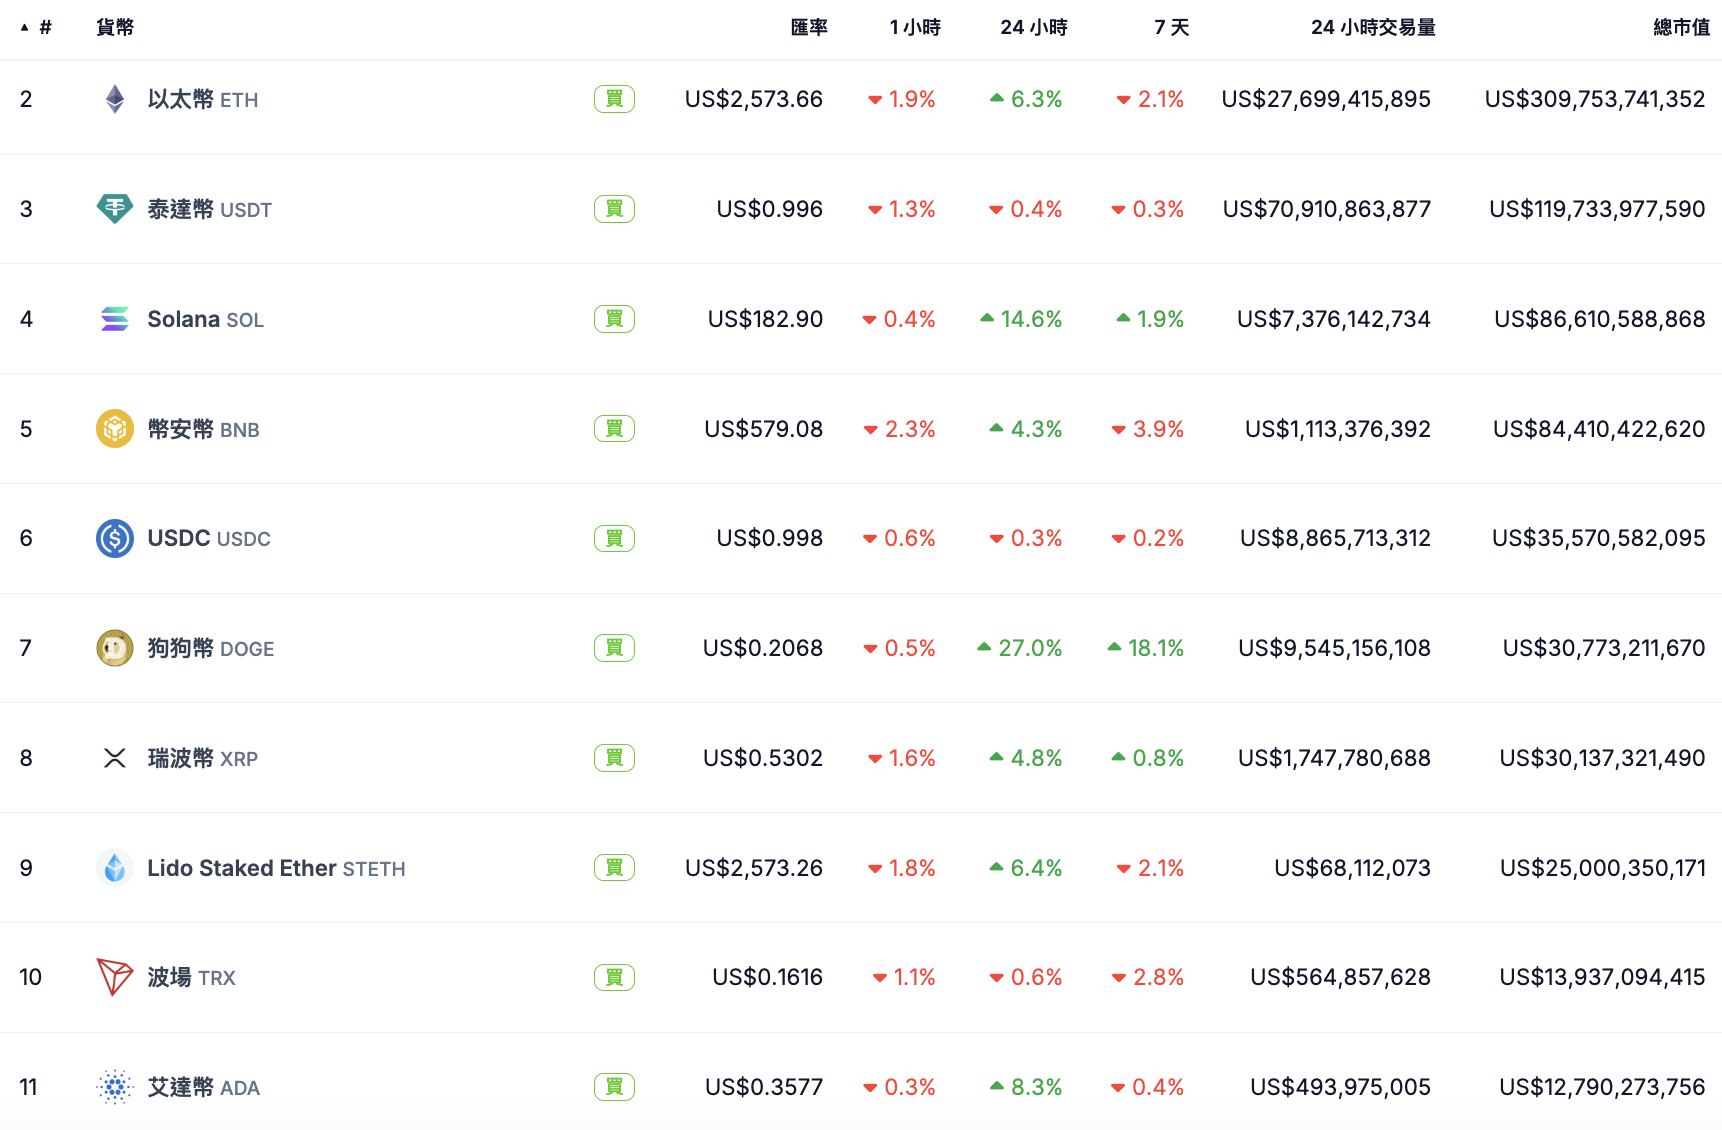Sort by 7 天 column header
The height and width of the screenshot is (1130, 1722).
click(x=1172, y=27)
